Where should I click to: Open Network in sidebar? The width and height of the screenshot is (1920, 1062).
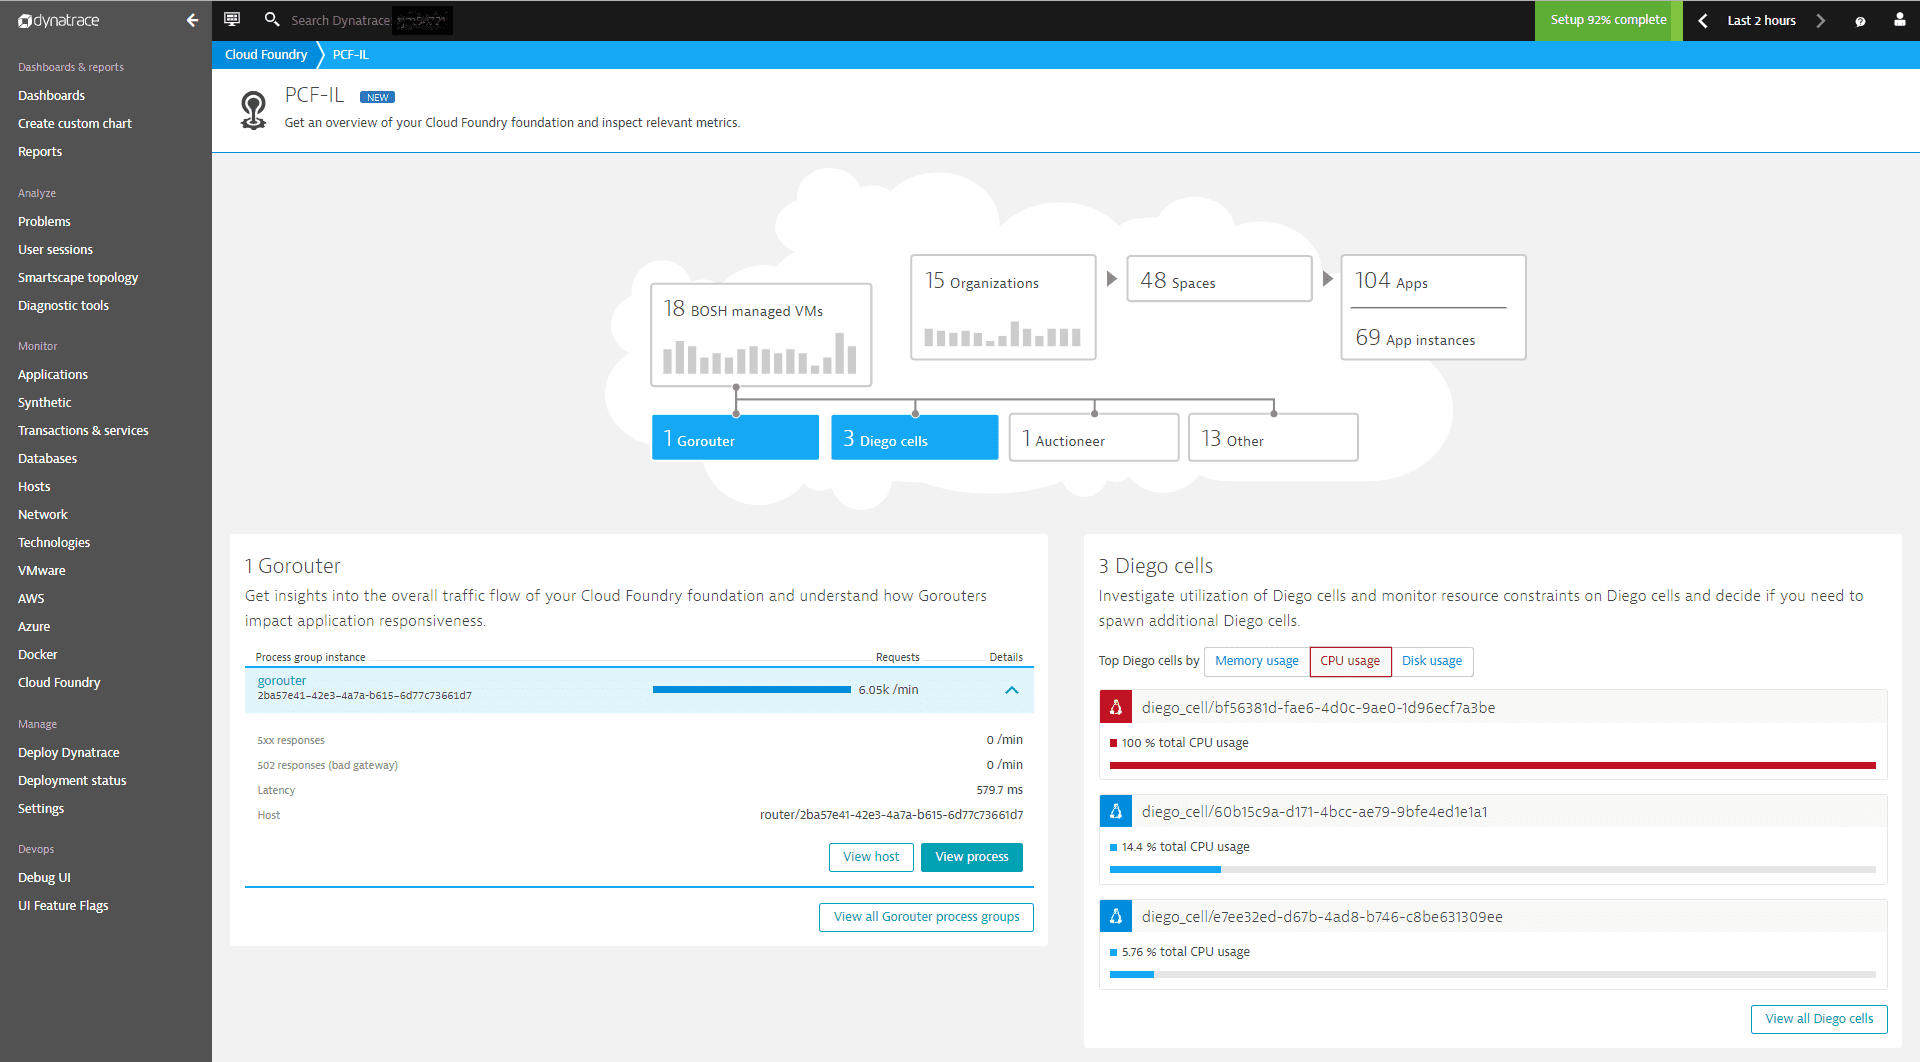[x=43, y=514]
